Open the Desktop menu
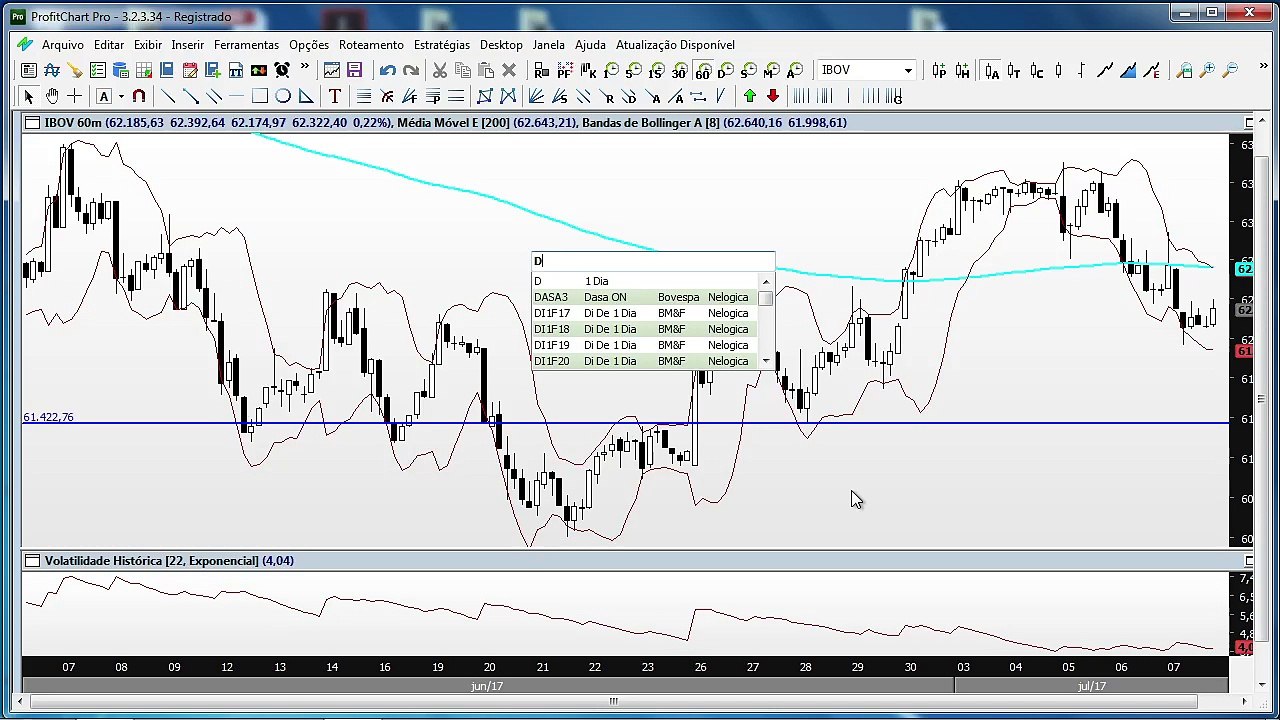Image resolution: width=1280 pixels, height=720 pixels. [501, 45]
